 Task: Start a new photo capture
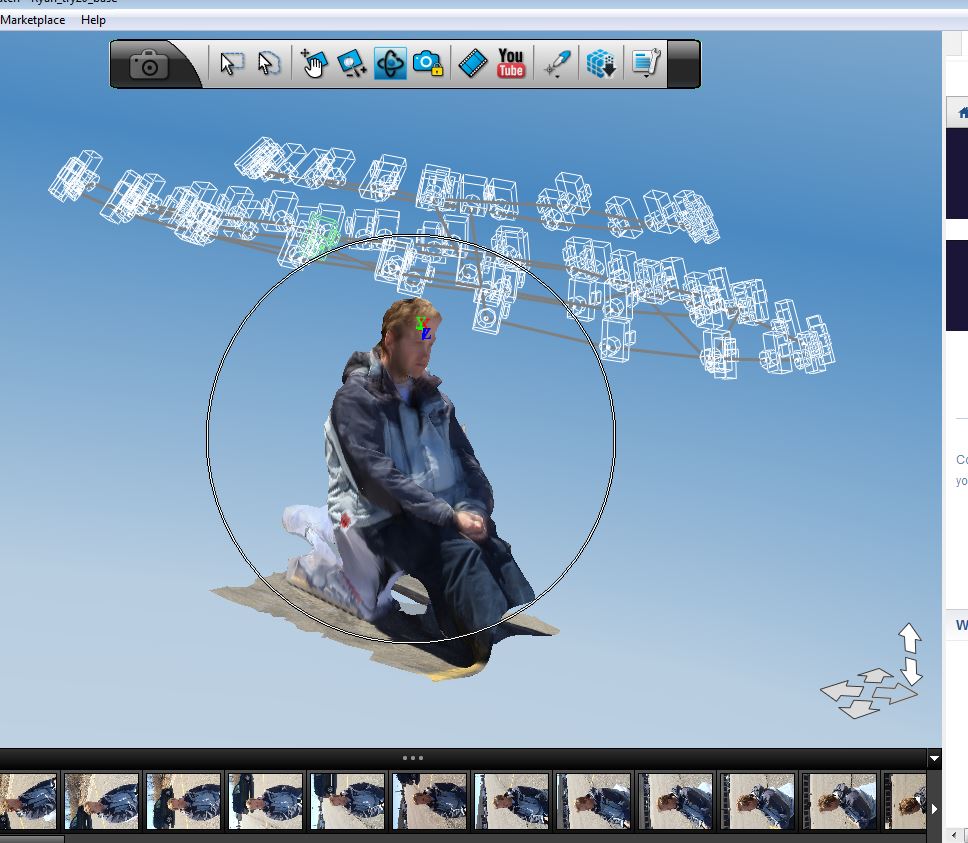147,62
